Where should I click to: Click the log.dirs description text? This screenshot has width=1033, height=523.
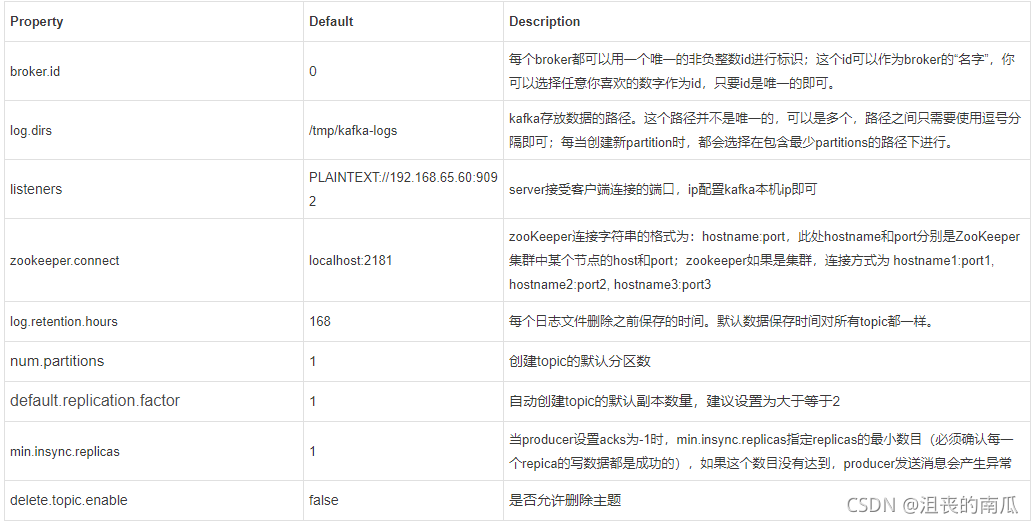(x=765, y=130)
